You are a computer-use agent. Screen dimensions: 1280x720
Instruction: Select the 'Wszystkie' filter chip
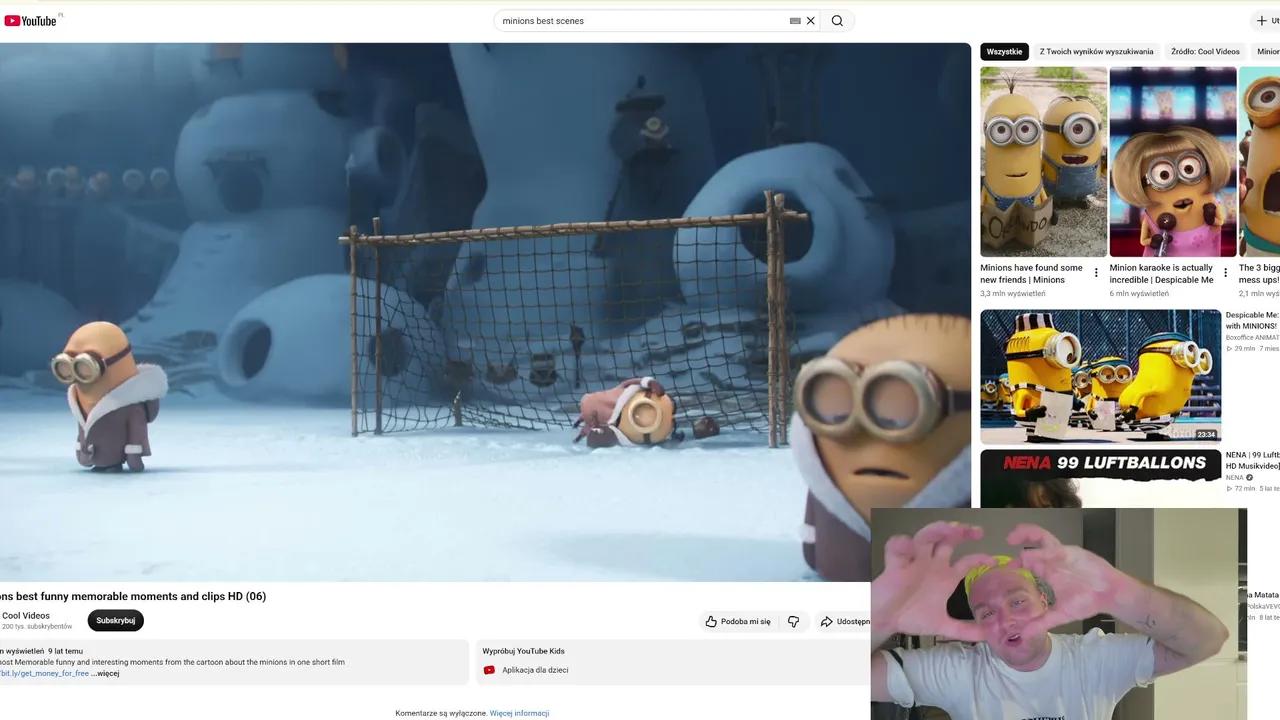point(1004,52)
